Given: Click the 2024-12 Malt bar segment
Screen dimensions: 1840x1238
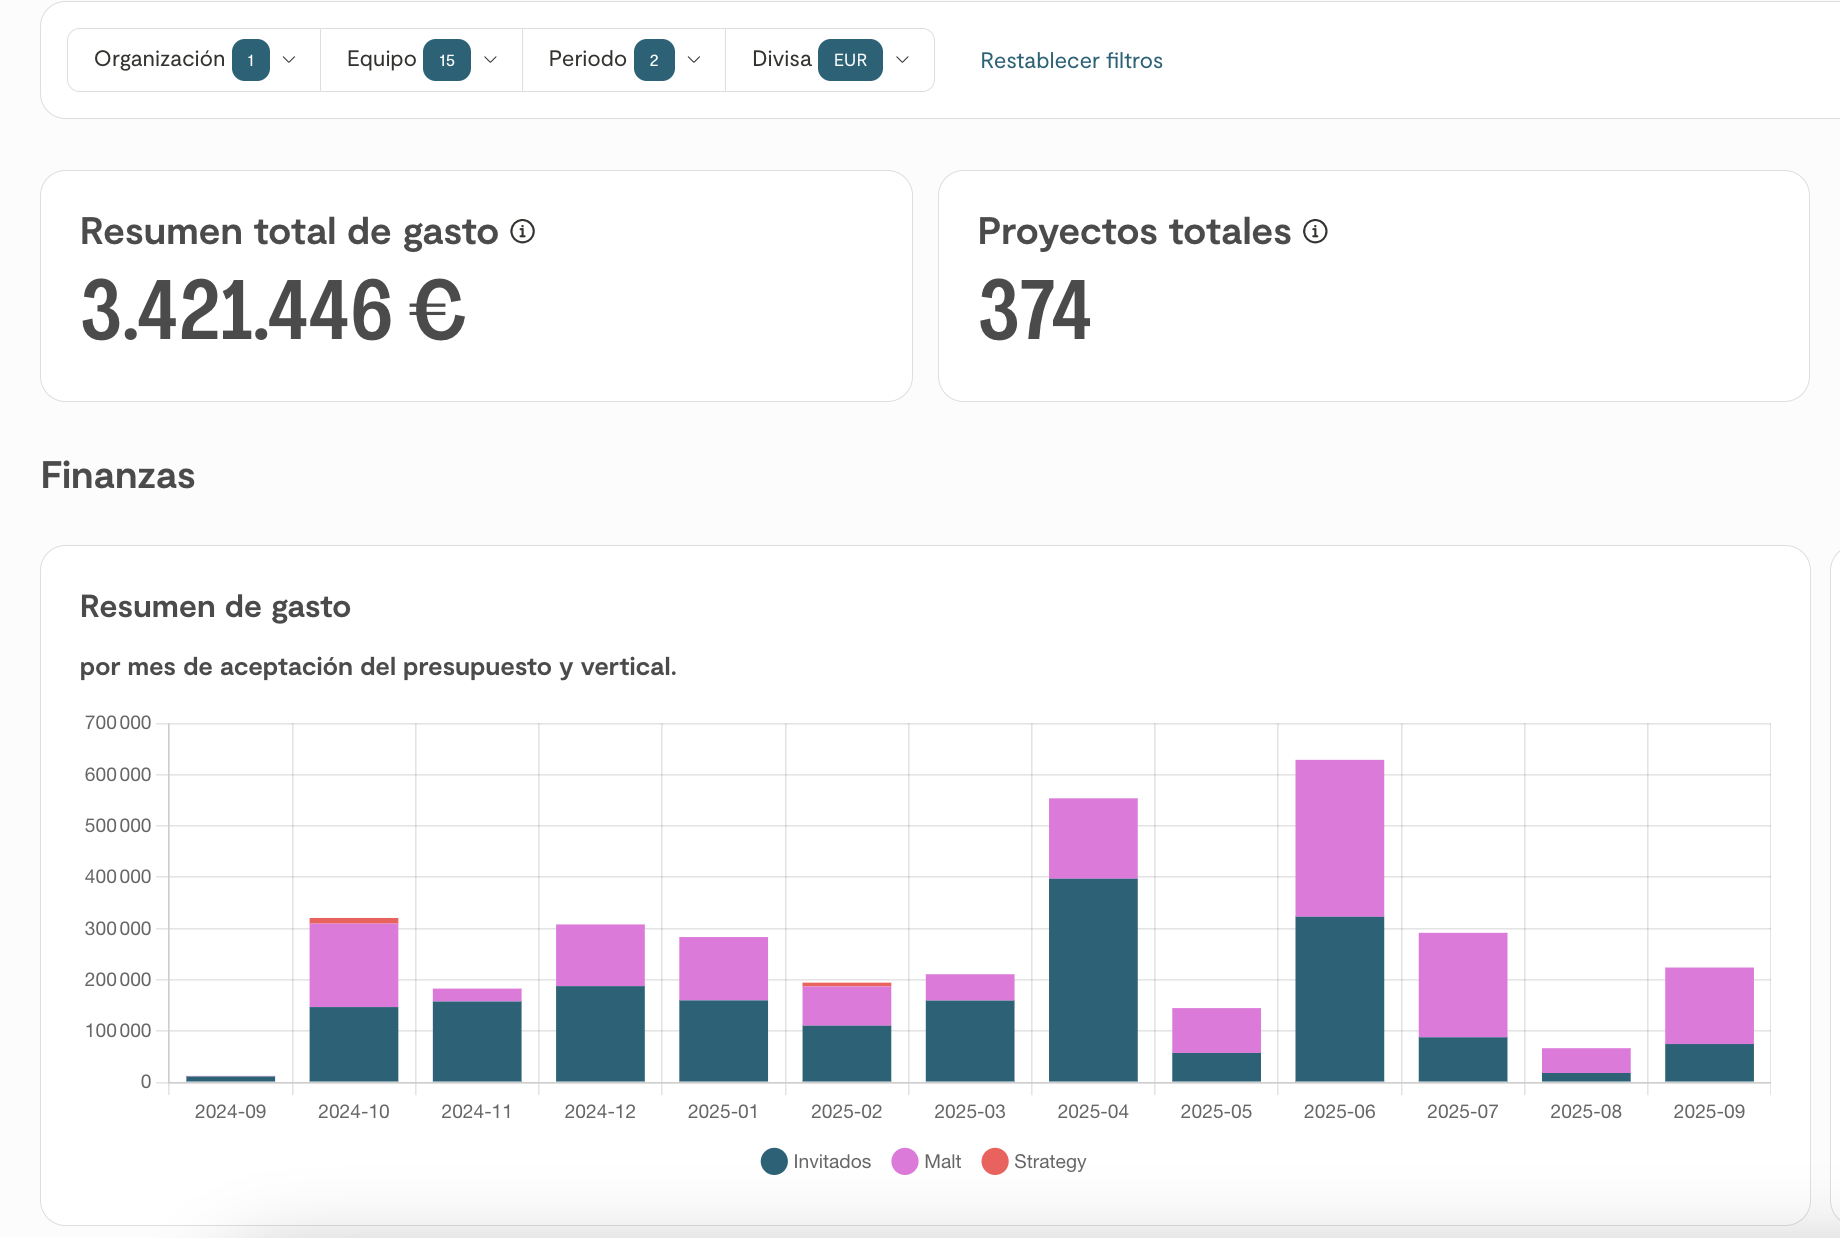Looking at the screenshot, I should (x=600, y=955).
